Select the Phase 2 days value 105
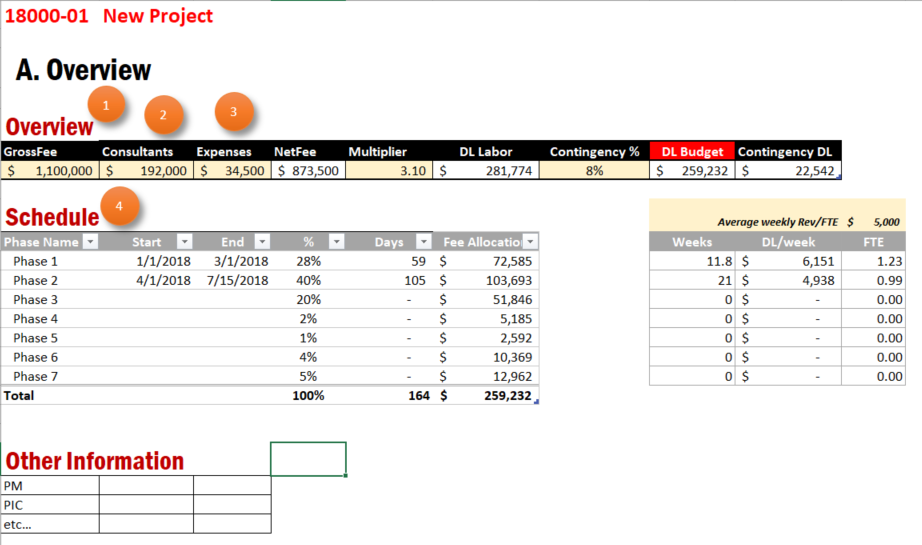The image size is (922, 545). (415, 280)
